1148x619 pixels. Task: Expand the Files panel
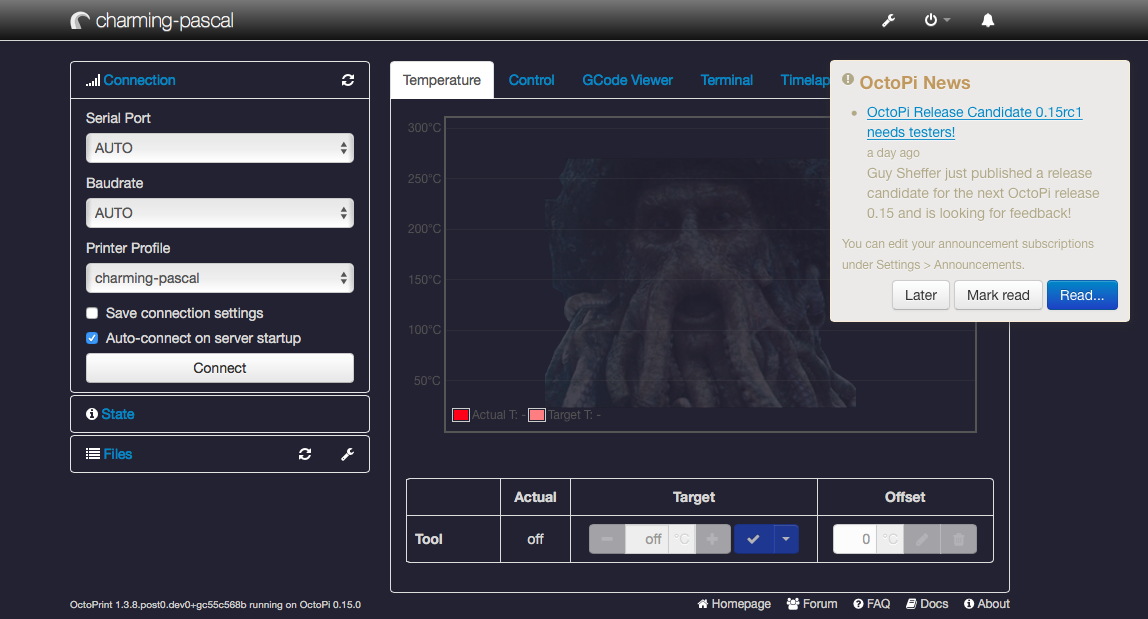(118, 454)
